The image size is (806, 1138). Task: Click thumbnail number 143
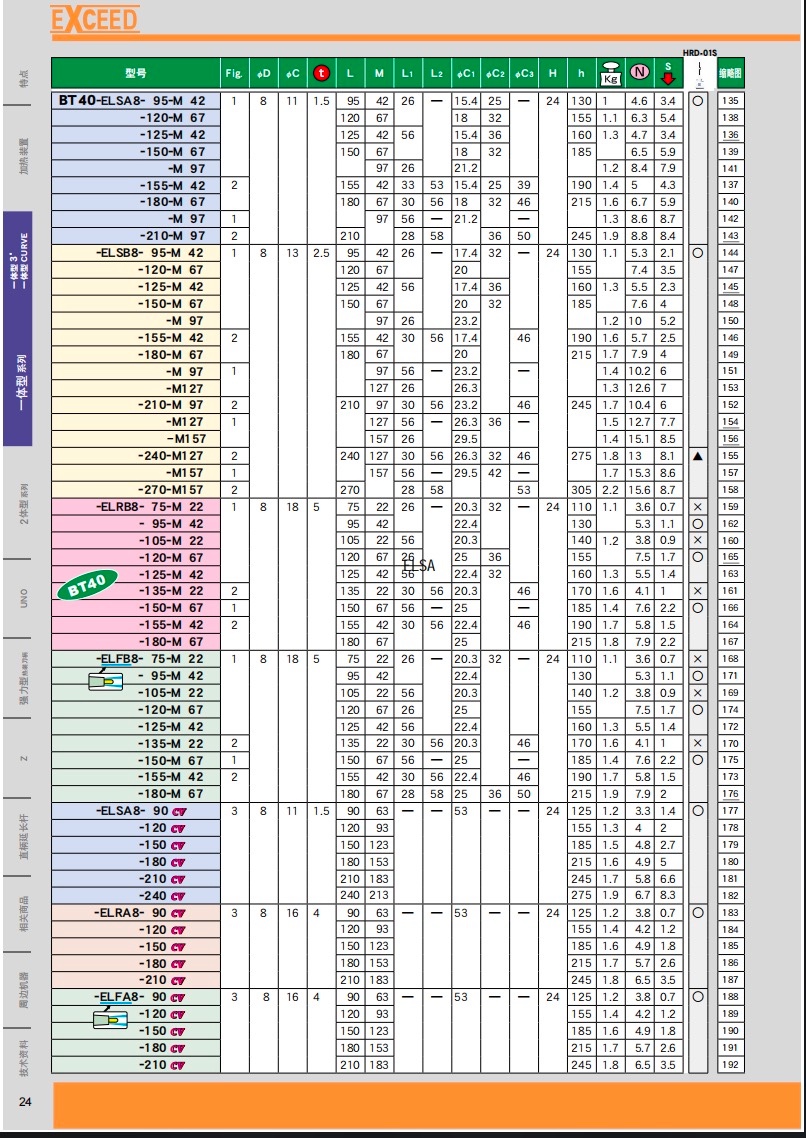(731, 236)
